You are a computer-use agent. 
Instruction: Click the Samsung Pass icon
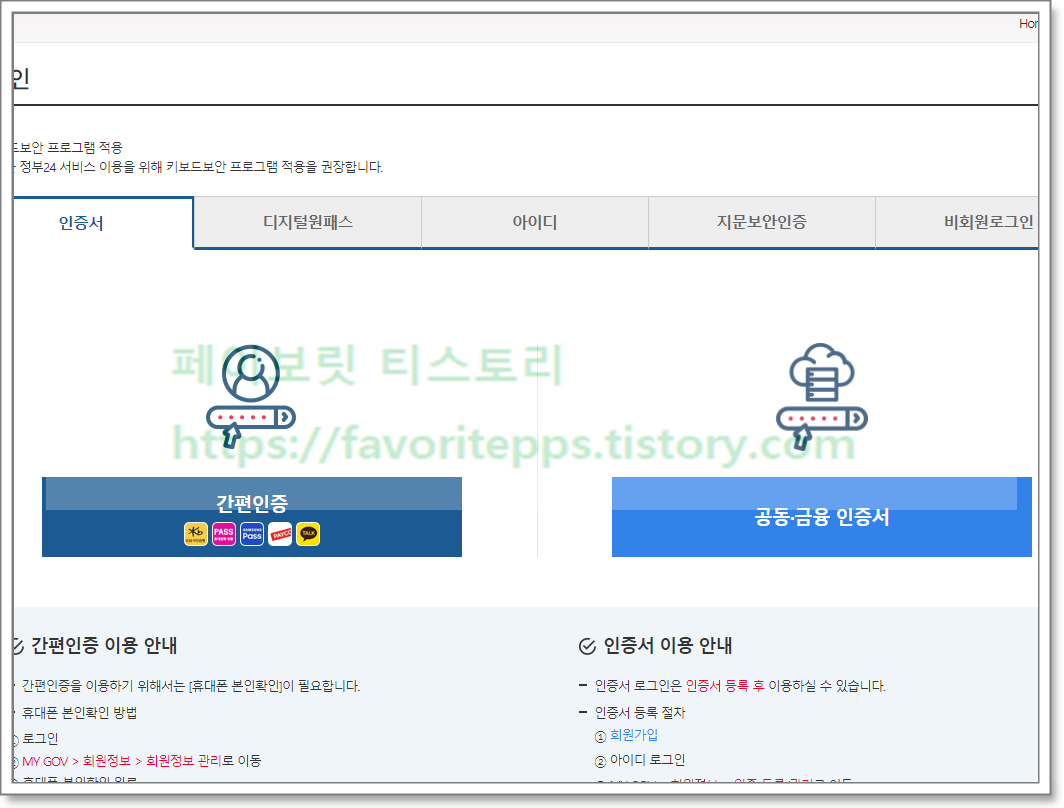pos(252,534)
